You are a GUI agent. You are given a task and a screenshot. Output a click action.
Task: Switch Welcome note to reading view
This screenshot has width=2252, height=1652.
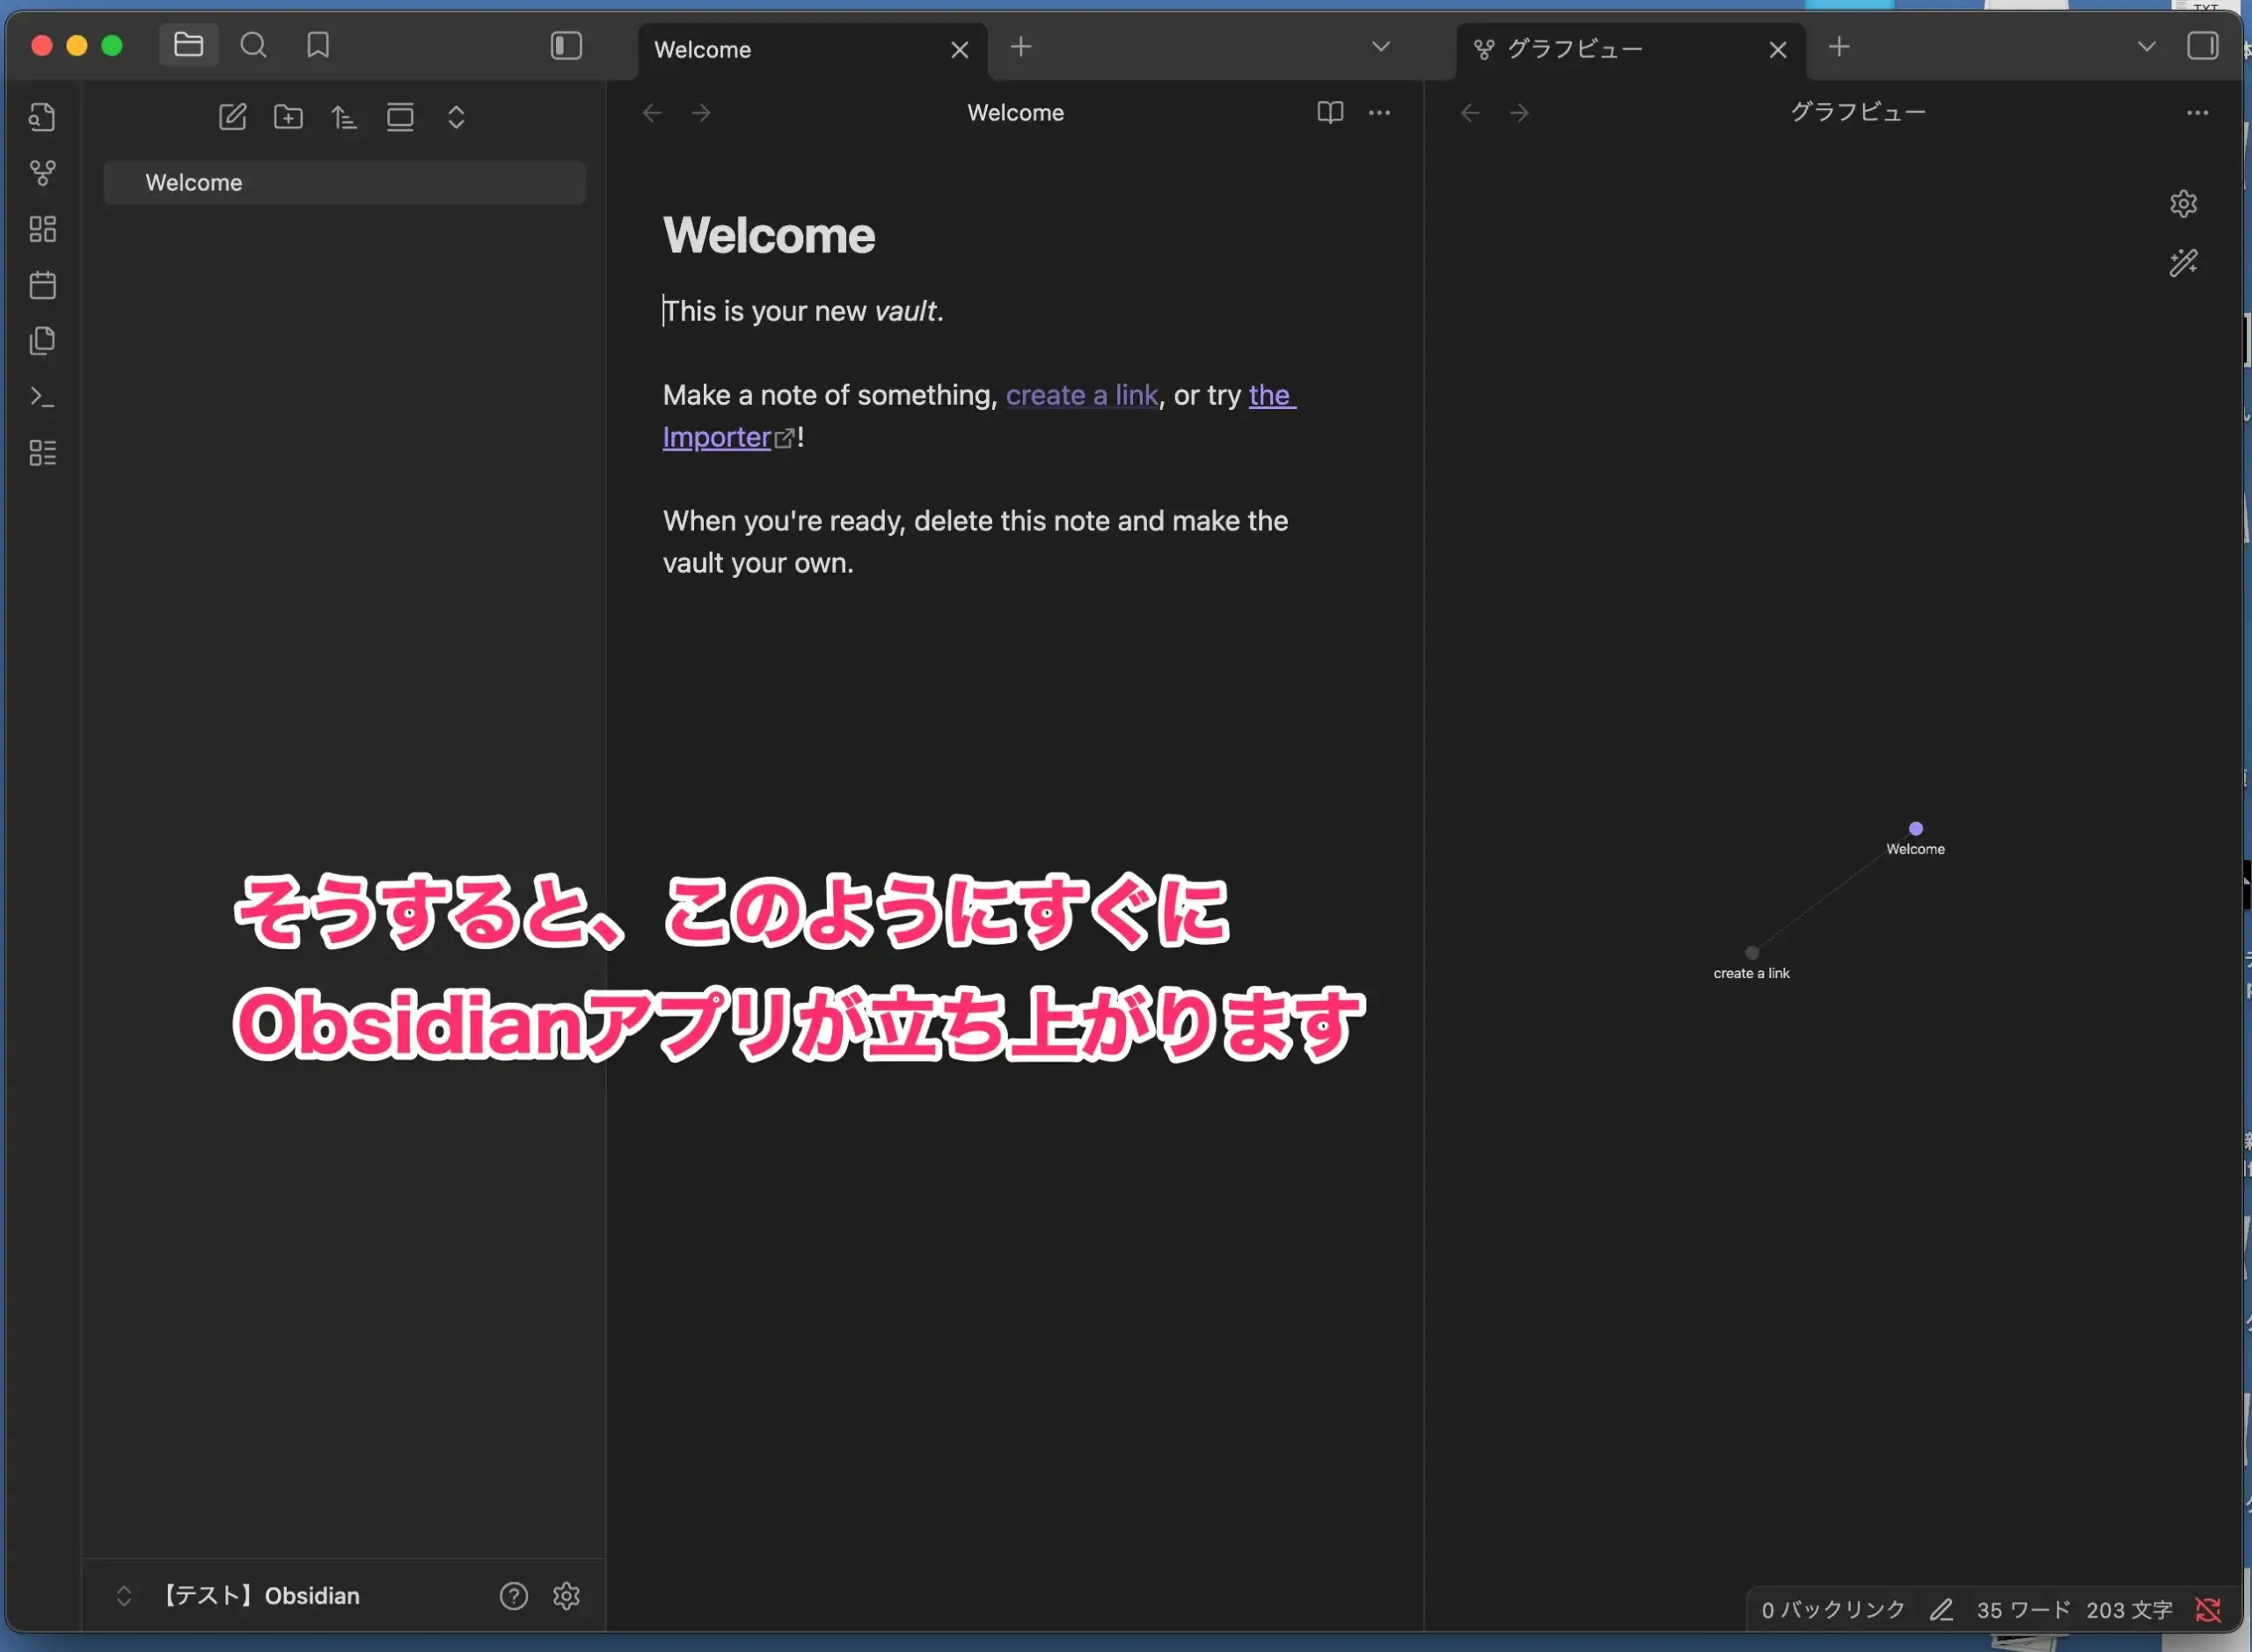[x=1329, y=113]
